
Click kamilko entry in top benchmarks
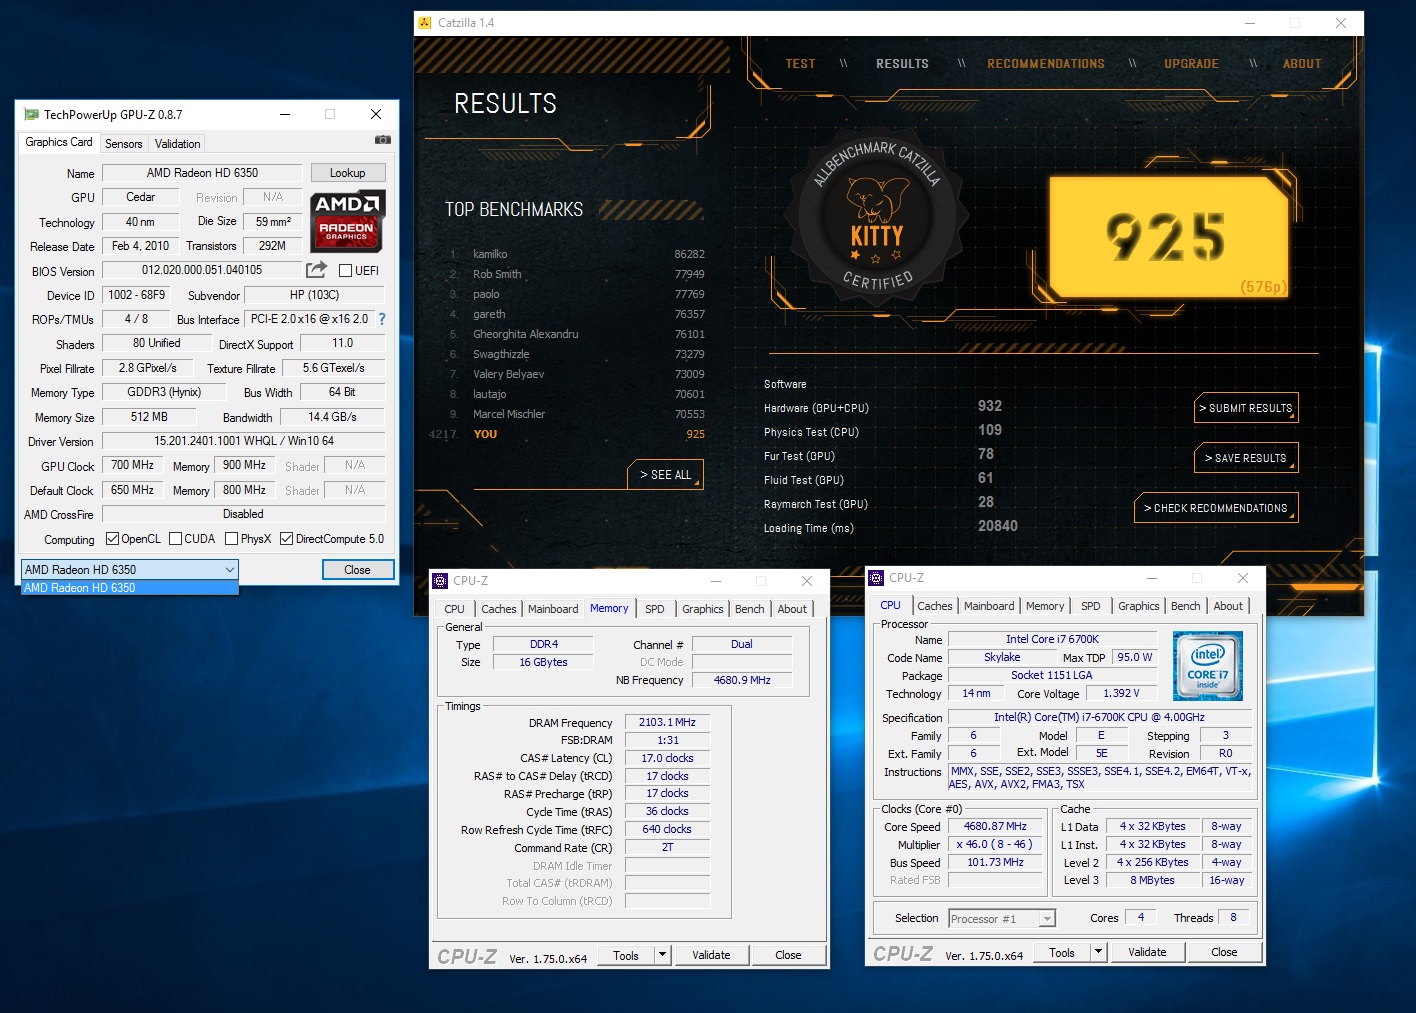[577, 254]
